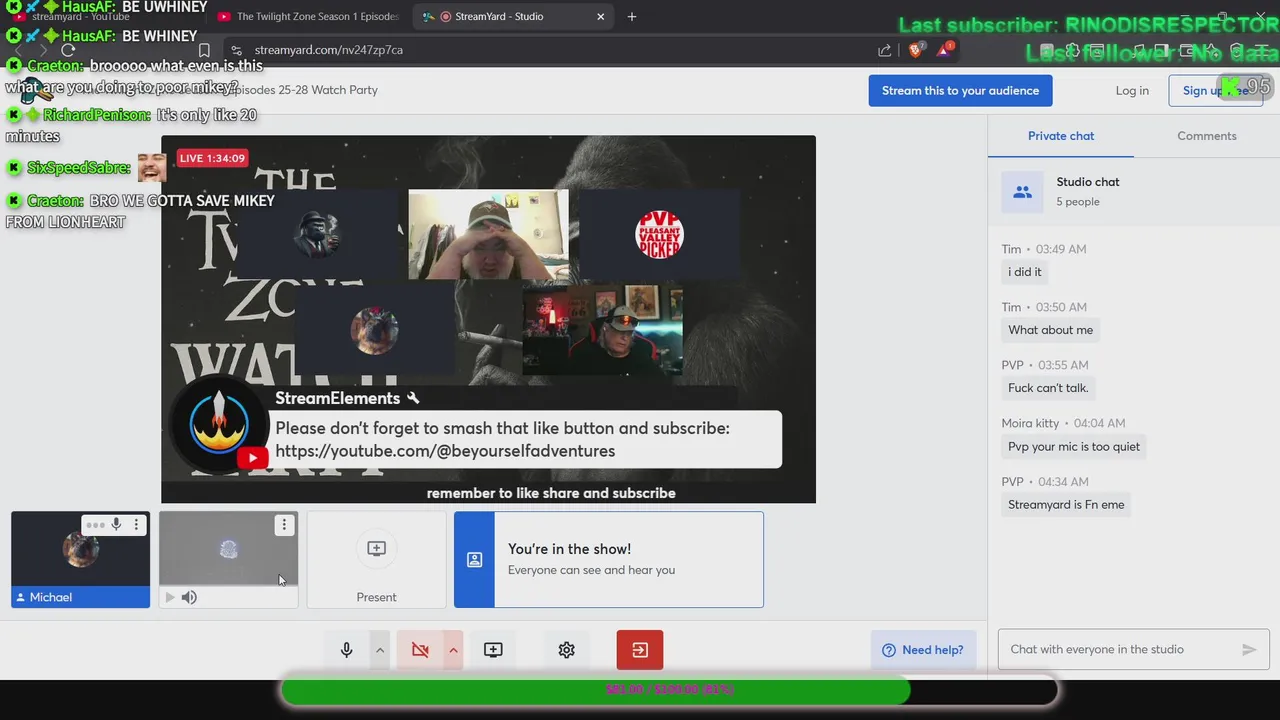Open the Present screen-share card
Image resolution: width=1280 pixels, height=720 pixels.
(x=376, y=560)
